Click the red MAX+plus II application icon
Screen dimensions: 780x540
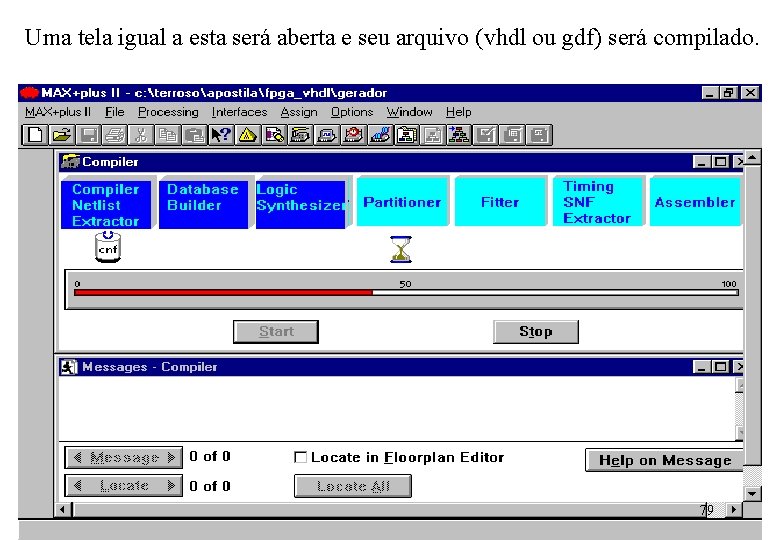[29, 92]
